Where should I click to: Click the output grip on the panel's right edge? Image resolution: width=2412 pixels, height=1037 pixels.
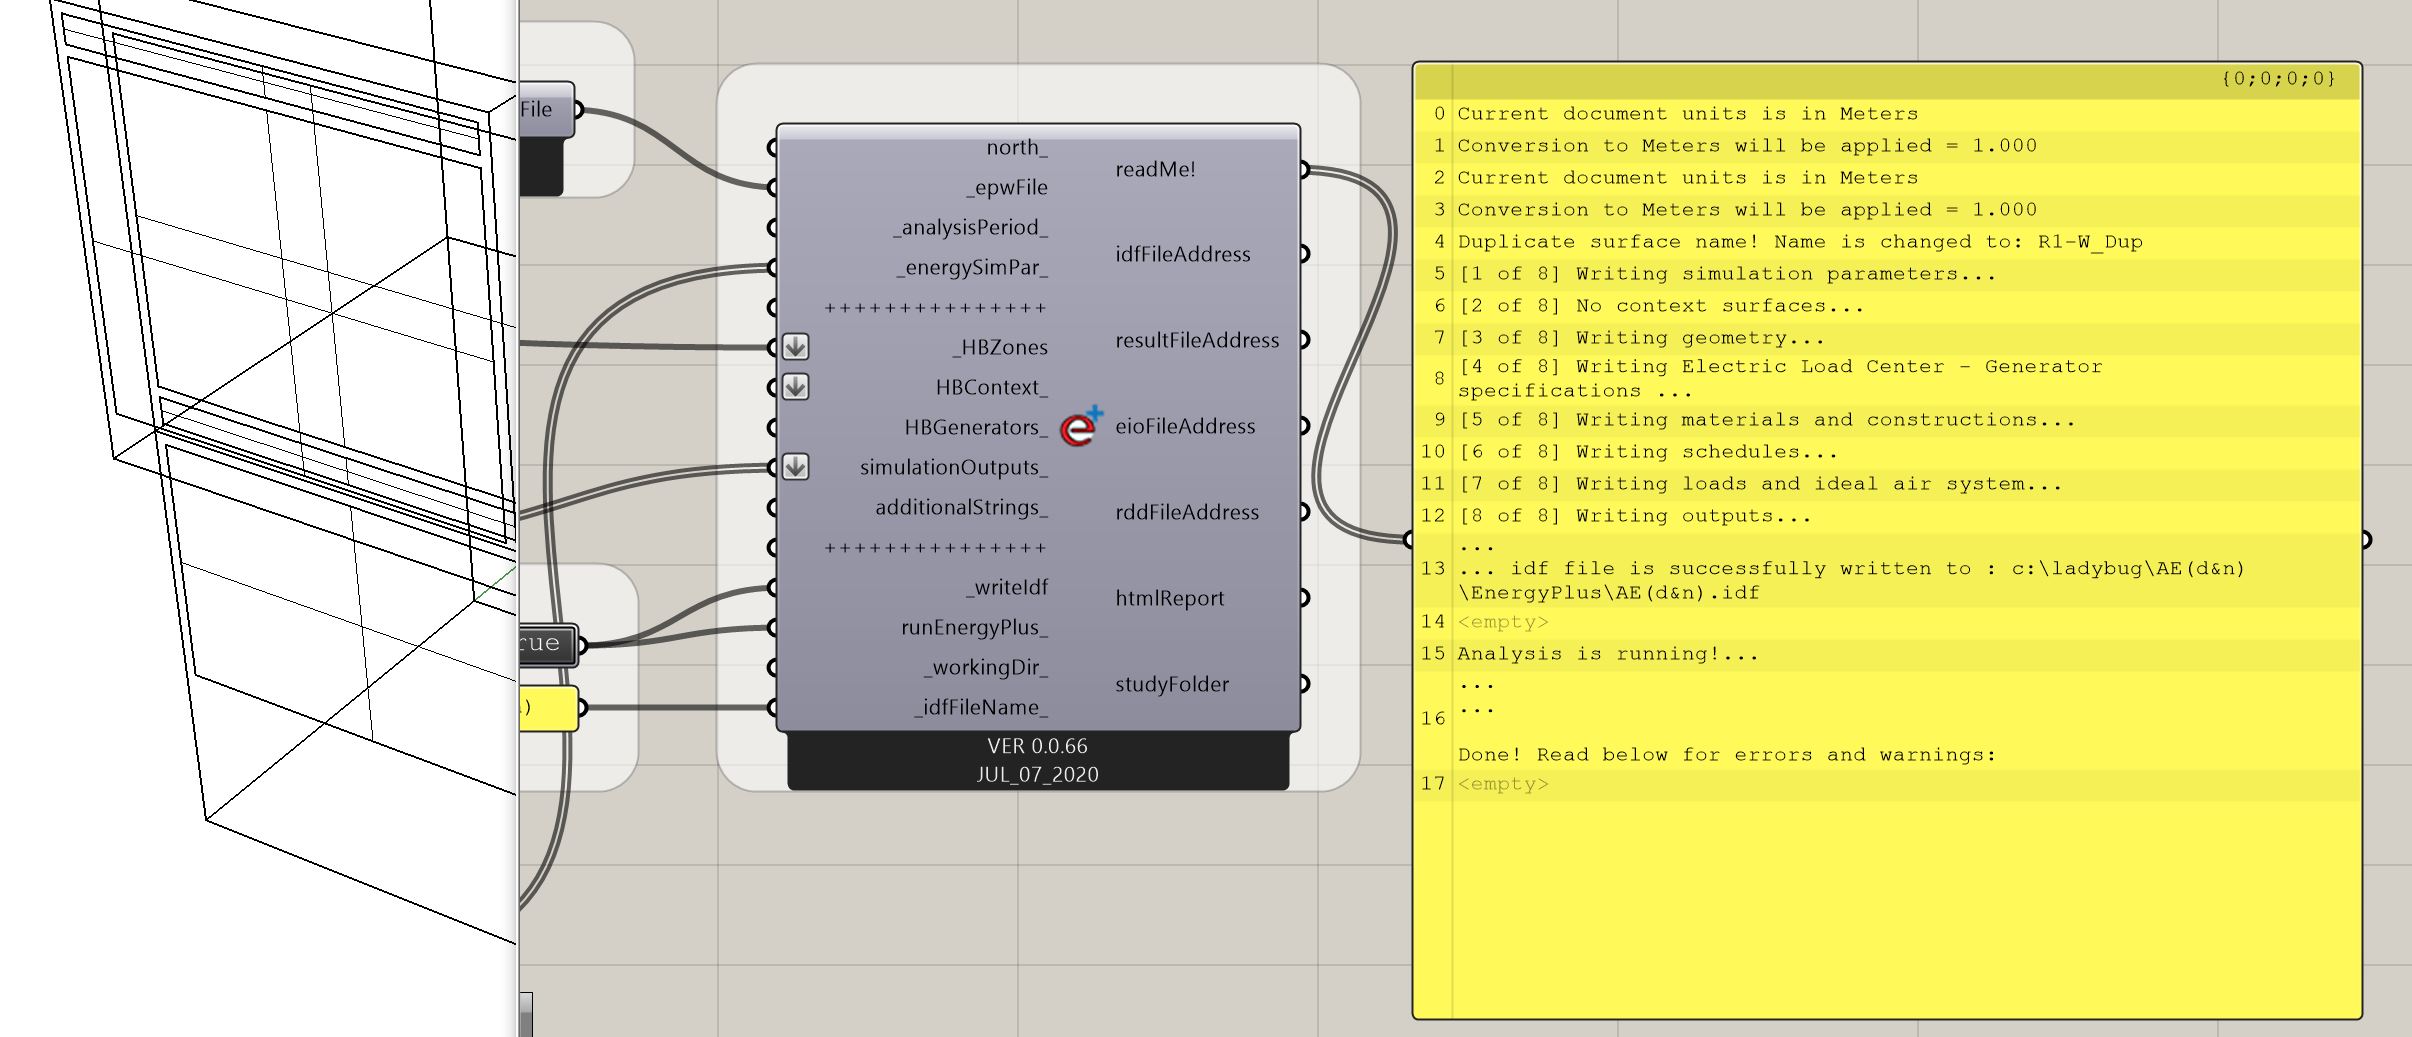pos(2365,540)
